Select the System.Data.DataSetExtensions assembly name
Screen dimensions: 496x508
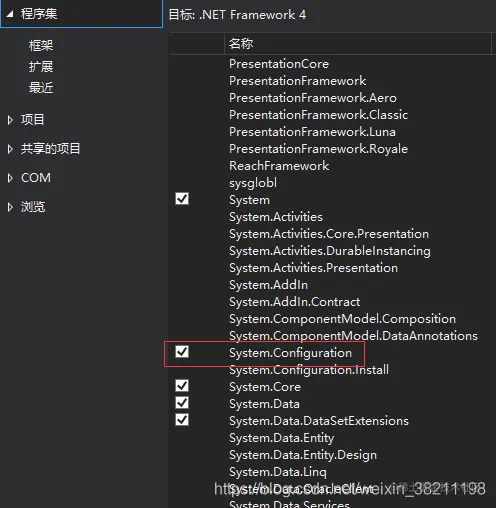pyautogui.click(x=319, y=421)
